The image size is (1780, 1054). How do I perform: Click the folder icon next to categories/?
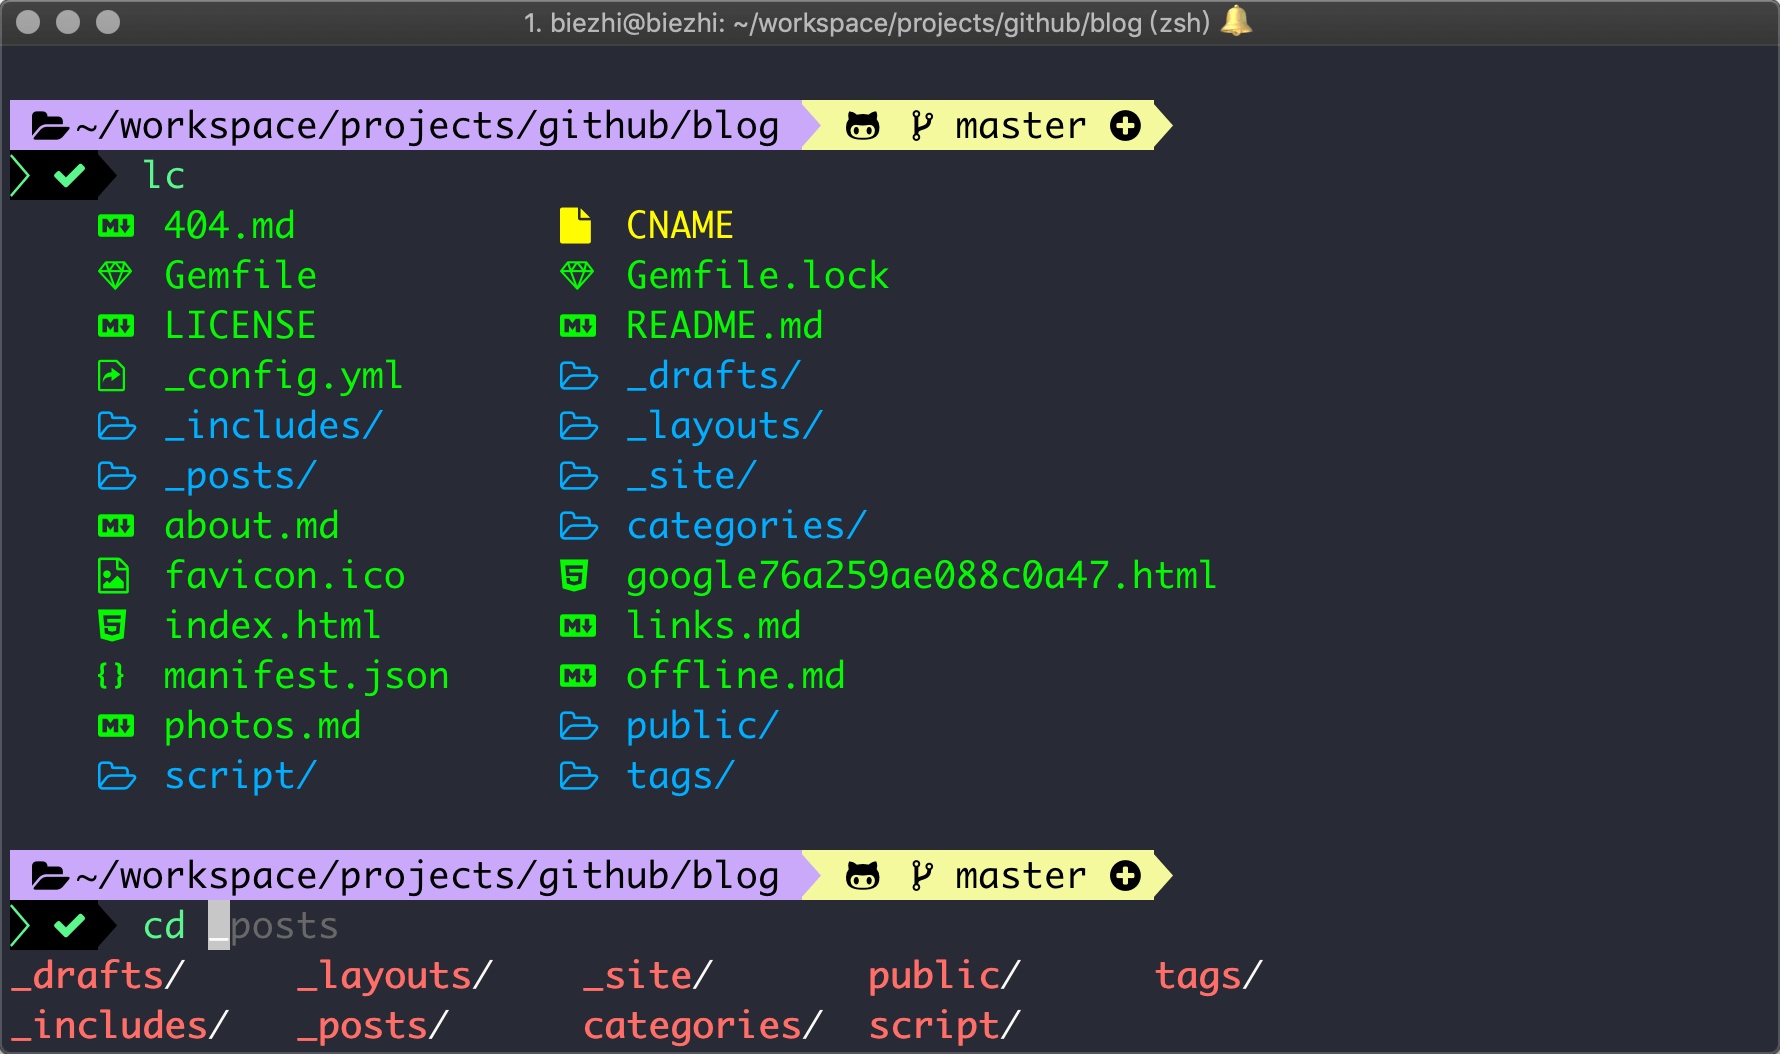point(578,526)
